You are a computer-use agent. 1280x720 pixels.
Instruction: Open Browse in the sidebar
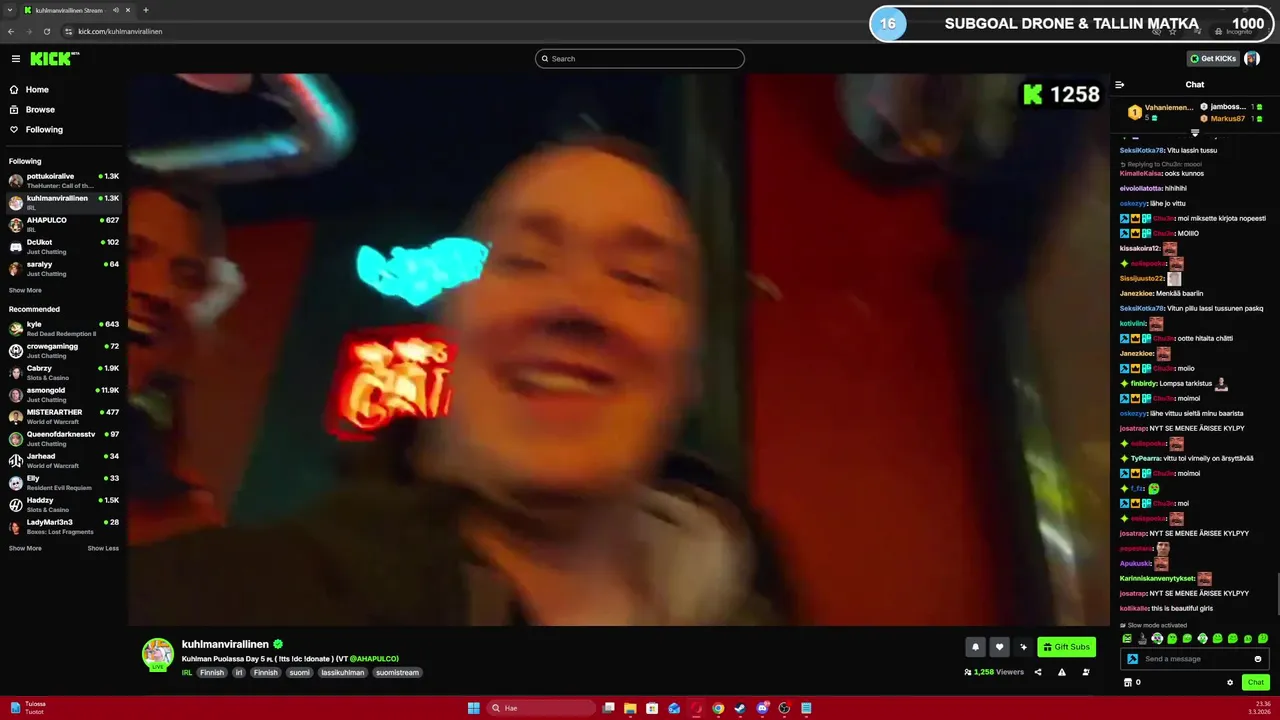coord(40,110)
